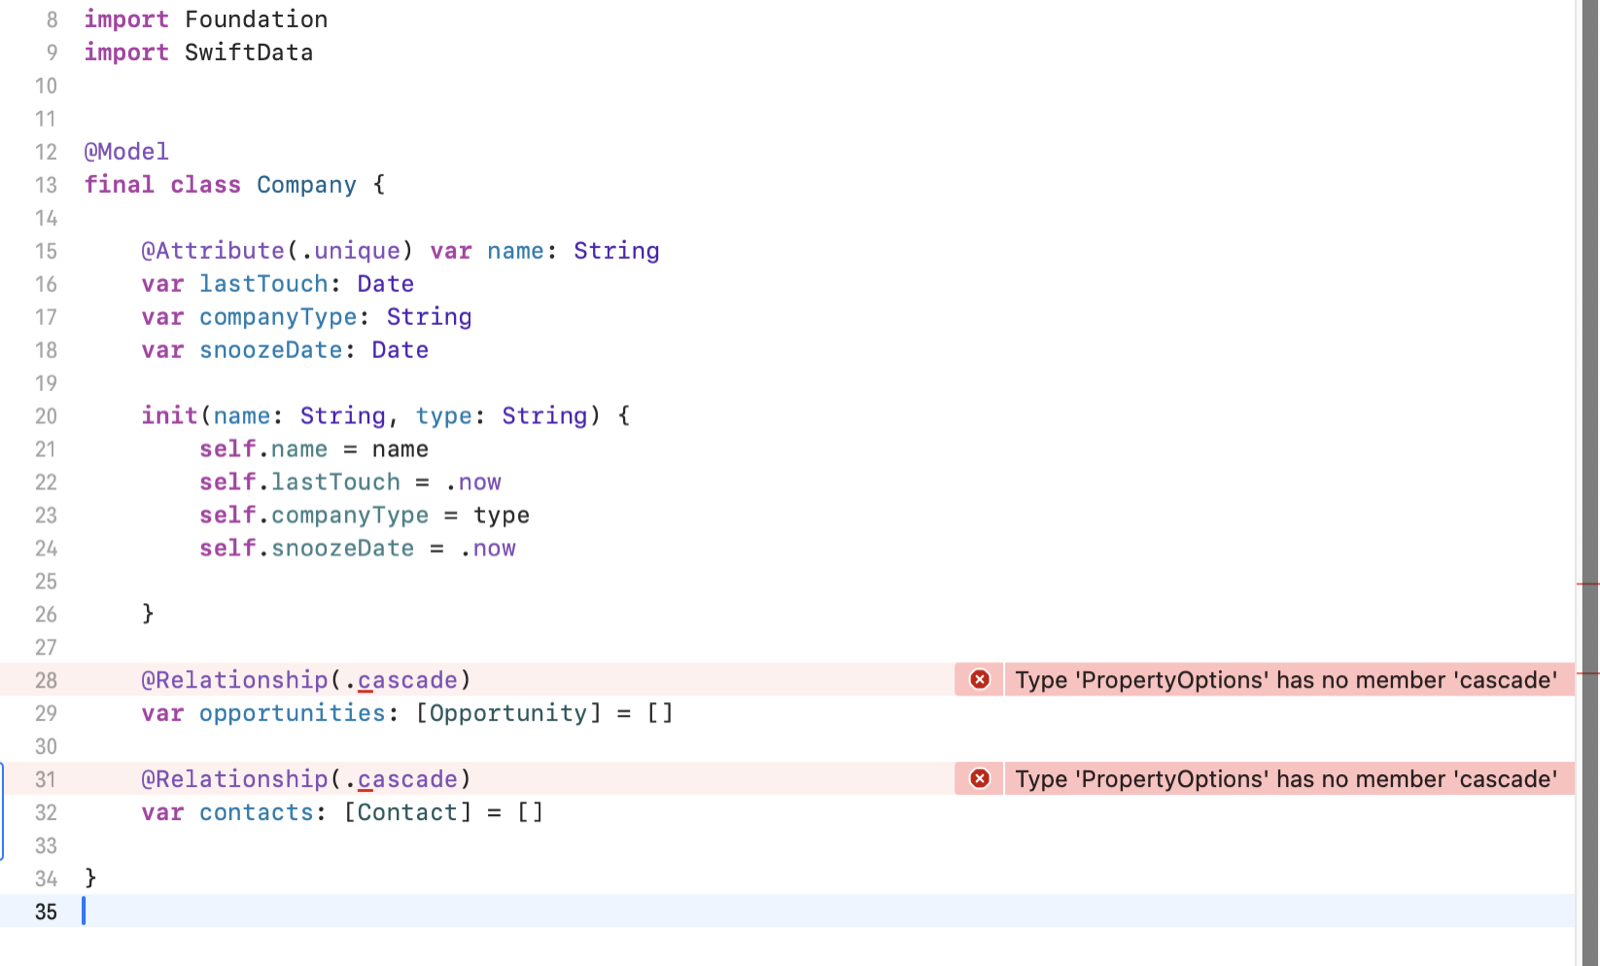
Task: Click the 'companyType' property declaration on line 17
Action: [278, 317]
